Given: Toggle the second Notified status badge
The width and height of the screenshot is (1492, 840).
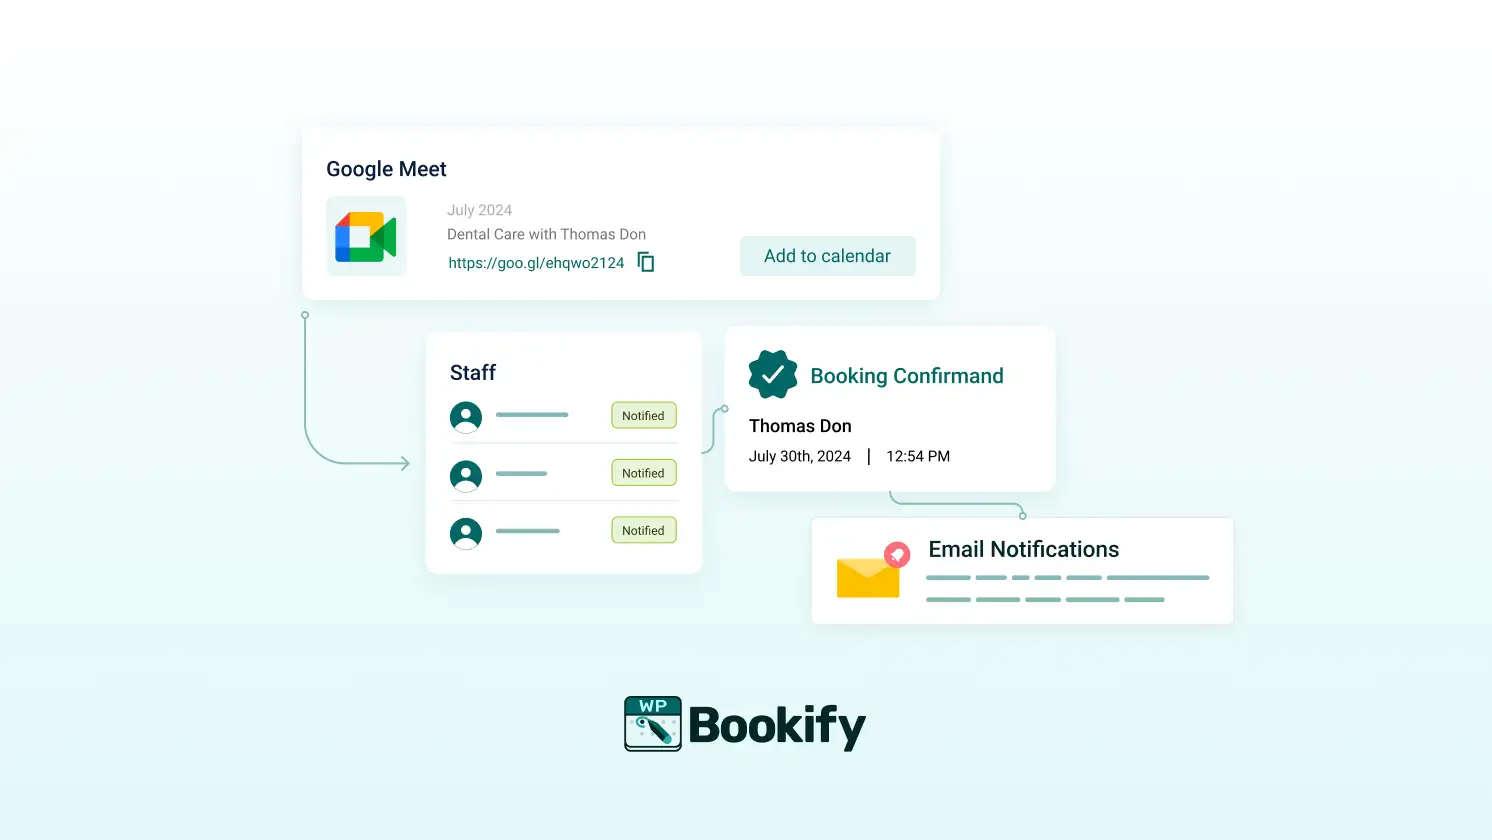Looking at the screenshot, I should pos(643,472).
